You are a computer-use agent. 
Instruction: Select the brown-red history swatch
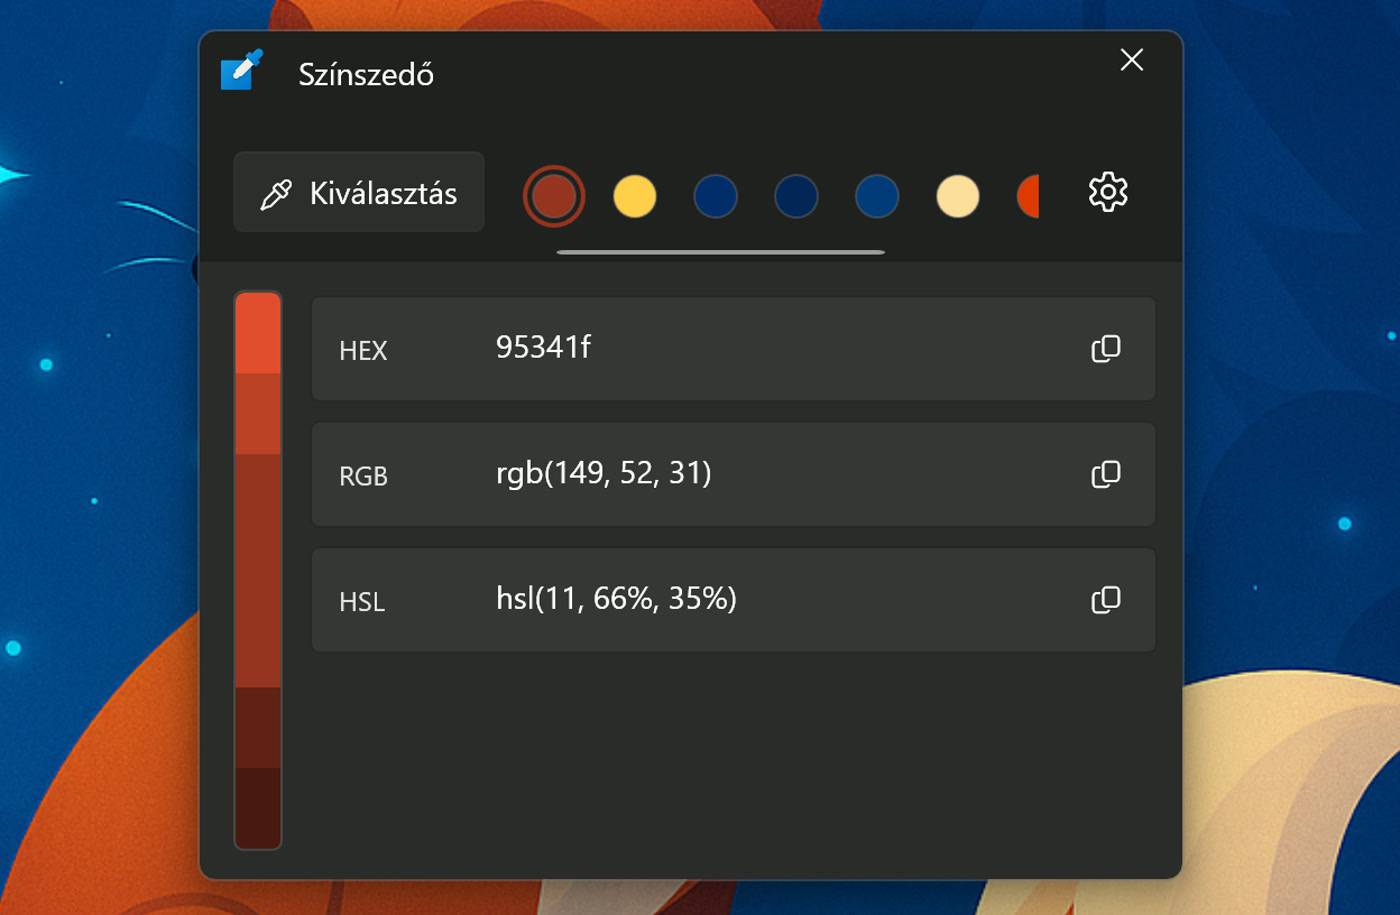coord(554,196)
